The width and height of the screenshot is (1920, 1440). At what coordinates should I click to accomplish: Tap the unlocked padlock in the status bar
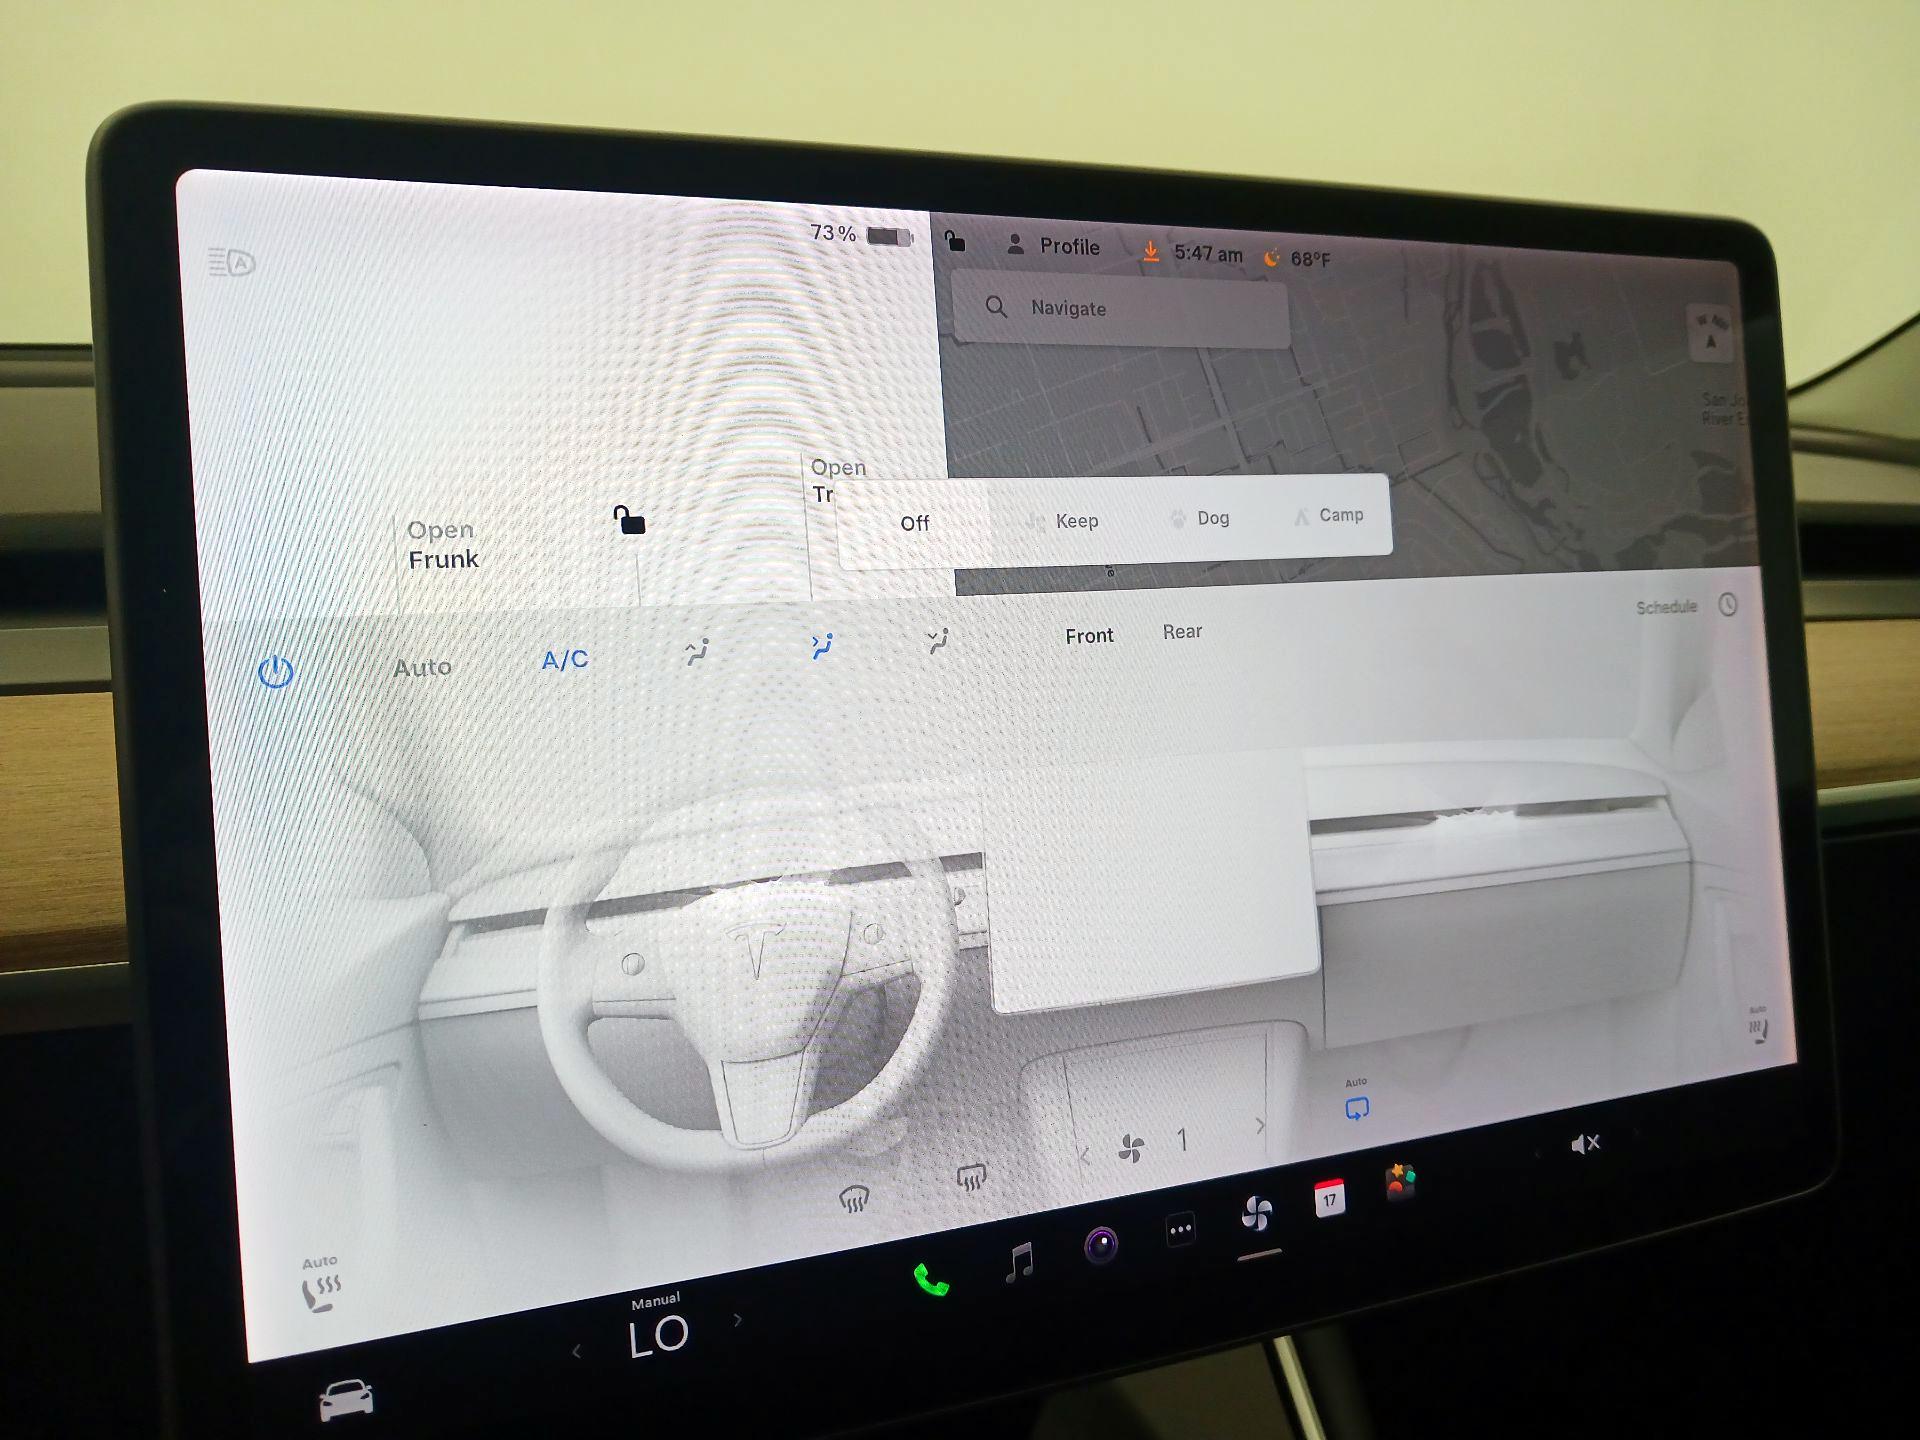point(955,241)
